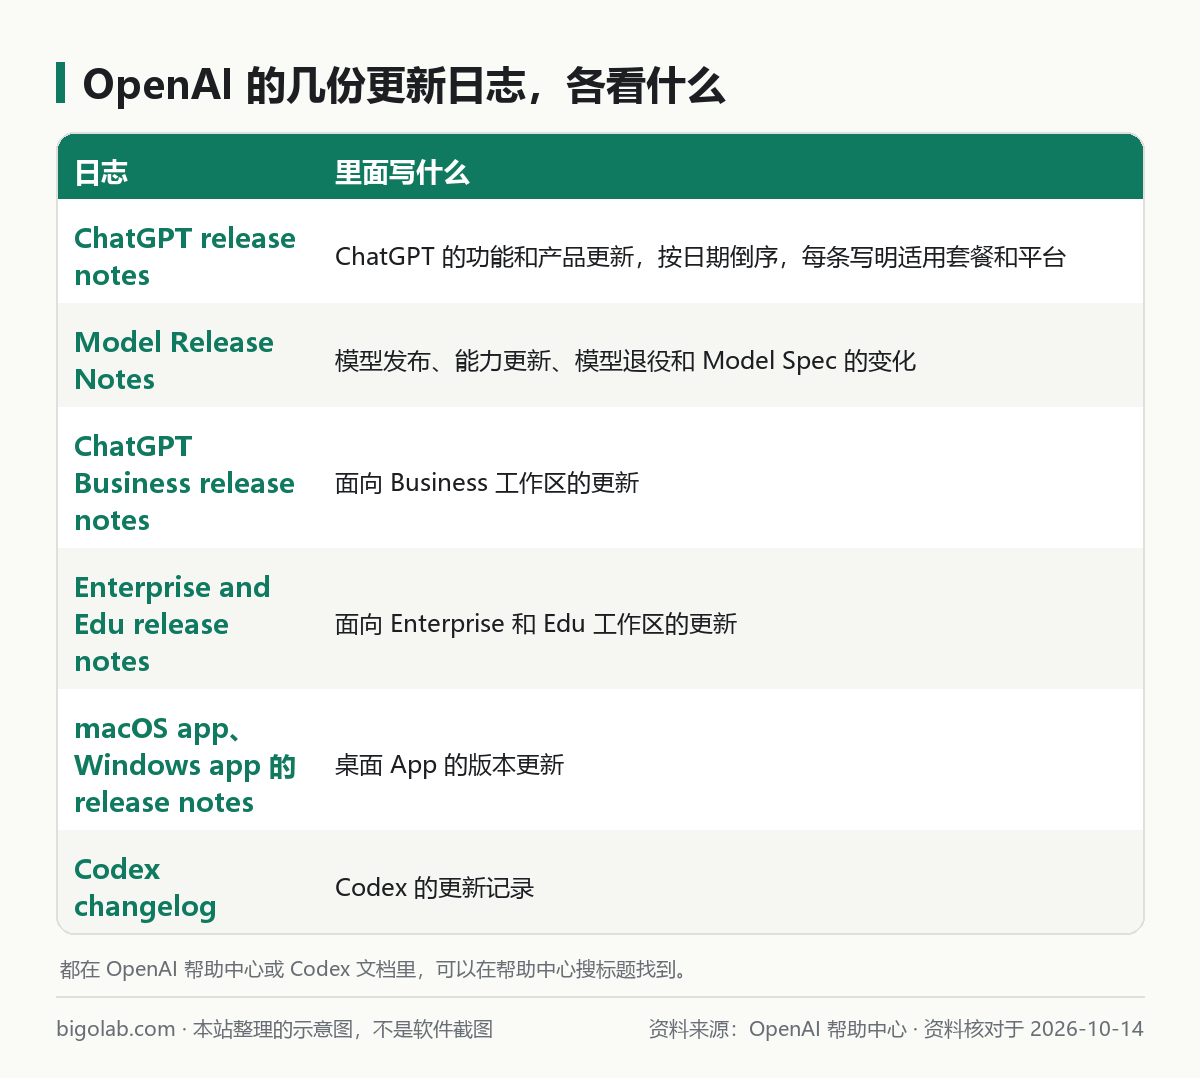Click the text '面向 Enterprise 和 Edu 工作区的更新'
Image resolution: width=1200 pixels, height=1078 pixels.
click(x=536, y=624)
